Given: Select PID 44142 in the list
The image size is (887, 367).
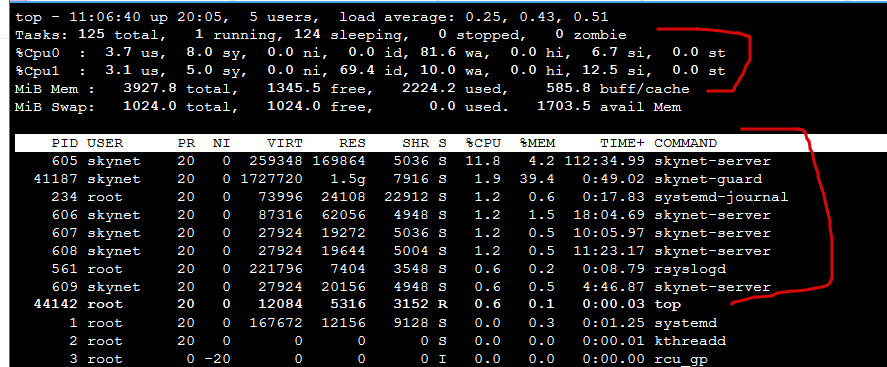Looking at the screenshot, I should point(55,304).
